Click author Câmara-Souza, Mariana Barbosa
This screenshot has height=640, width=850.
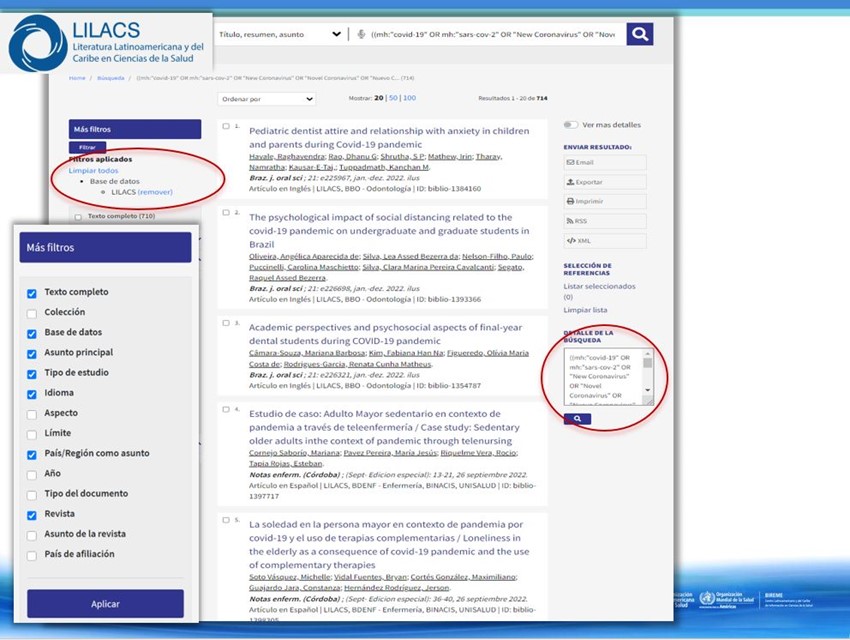pos(307,353)
